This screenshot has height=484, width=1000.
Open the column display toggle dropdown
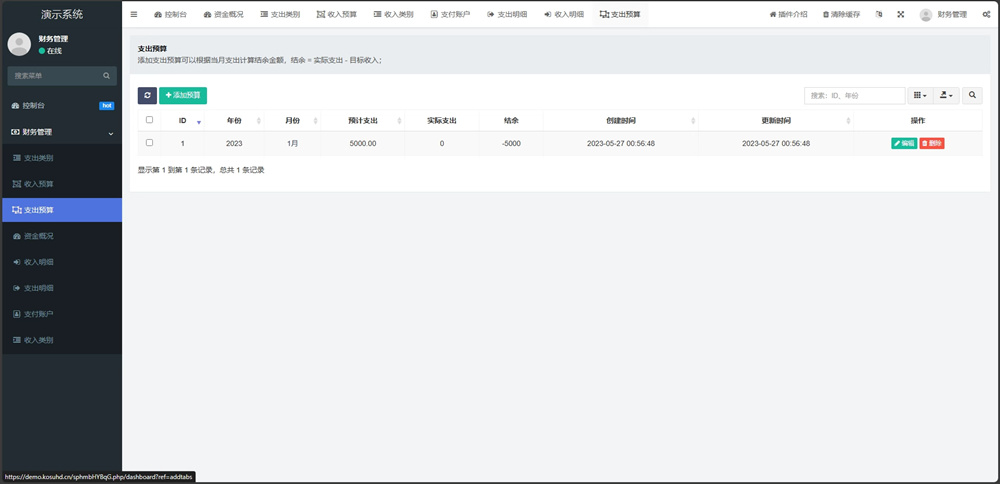coord(920,95)
